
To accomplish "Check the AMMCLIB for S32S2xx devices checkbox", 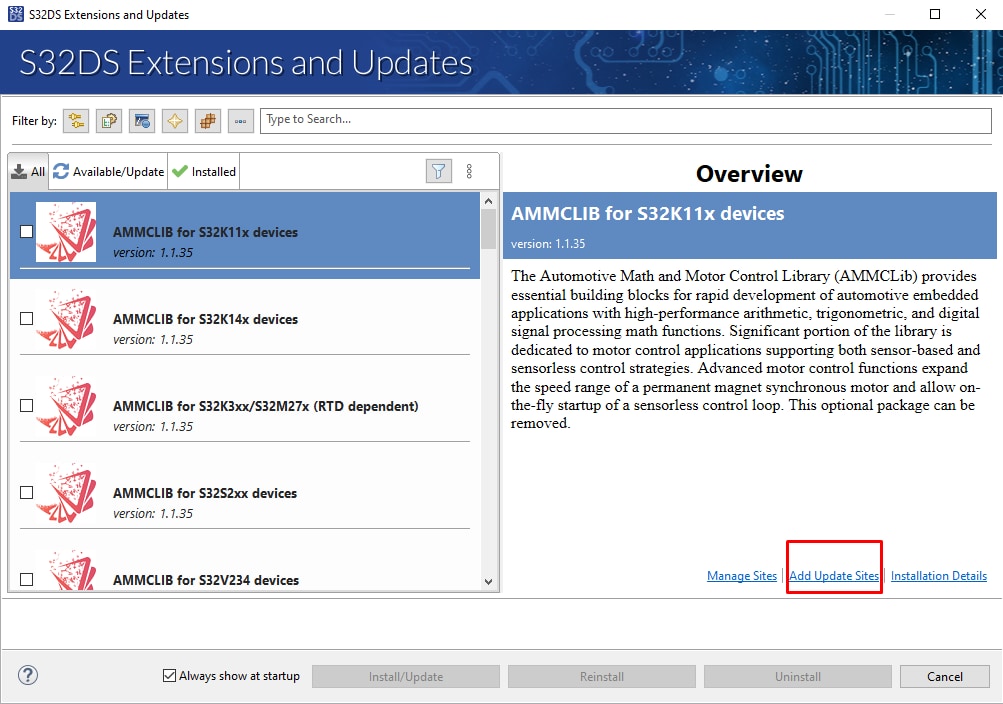I will pyautogui.click(x=24, y=492).
